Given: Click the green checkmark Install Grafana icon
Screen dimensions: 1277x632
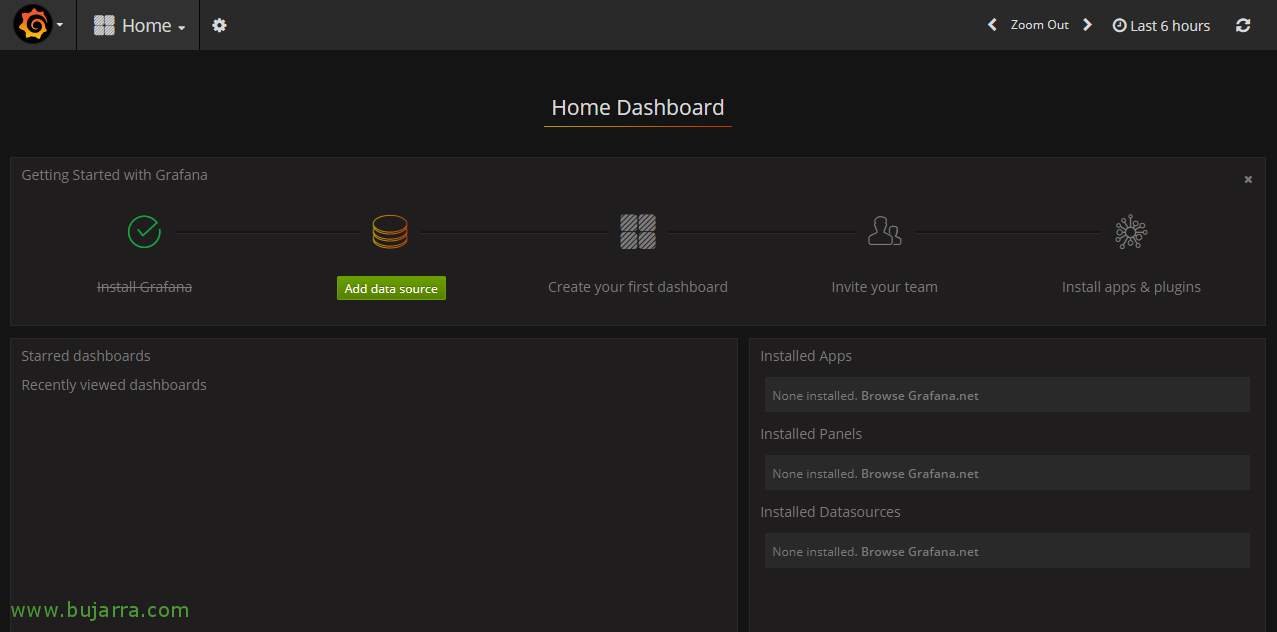Looking at the screenshot, I should tap(144, 232).
